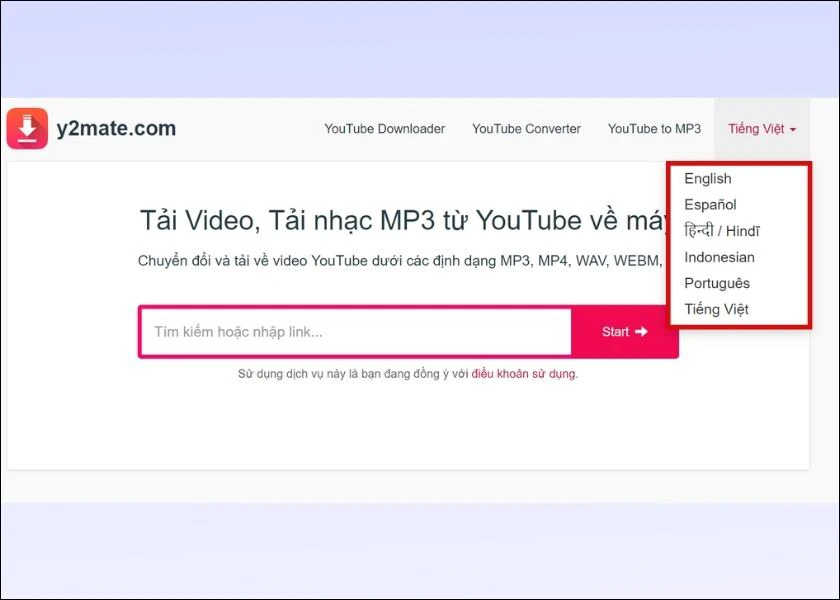This screenshot has height=600, width=840.
Task: Focus the Tìm kiếm hoặc nhập link field
Action: (x=356, y=332)
